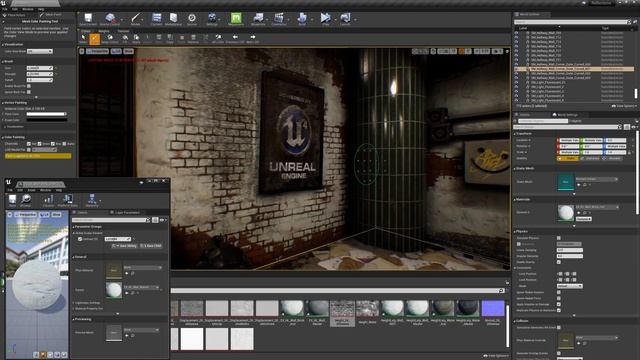Click the white Paint Color swatch
The width and height of the screenshot is (640, 360).
point(47,114)
